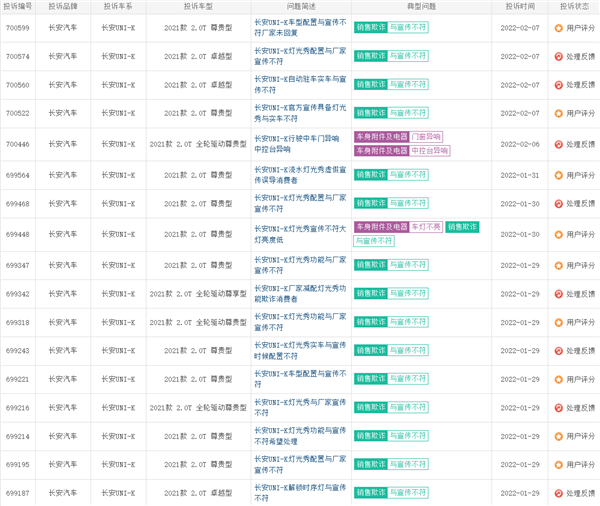Click '与宣传不符' tag in row 699187
Viewport: 600px width, 506px height.
408,493
